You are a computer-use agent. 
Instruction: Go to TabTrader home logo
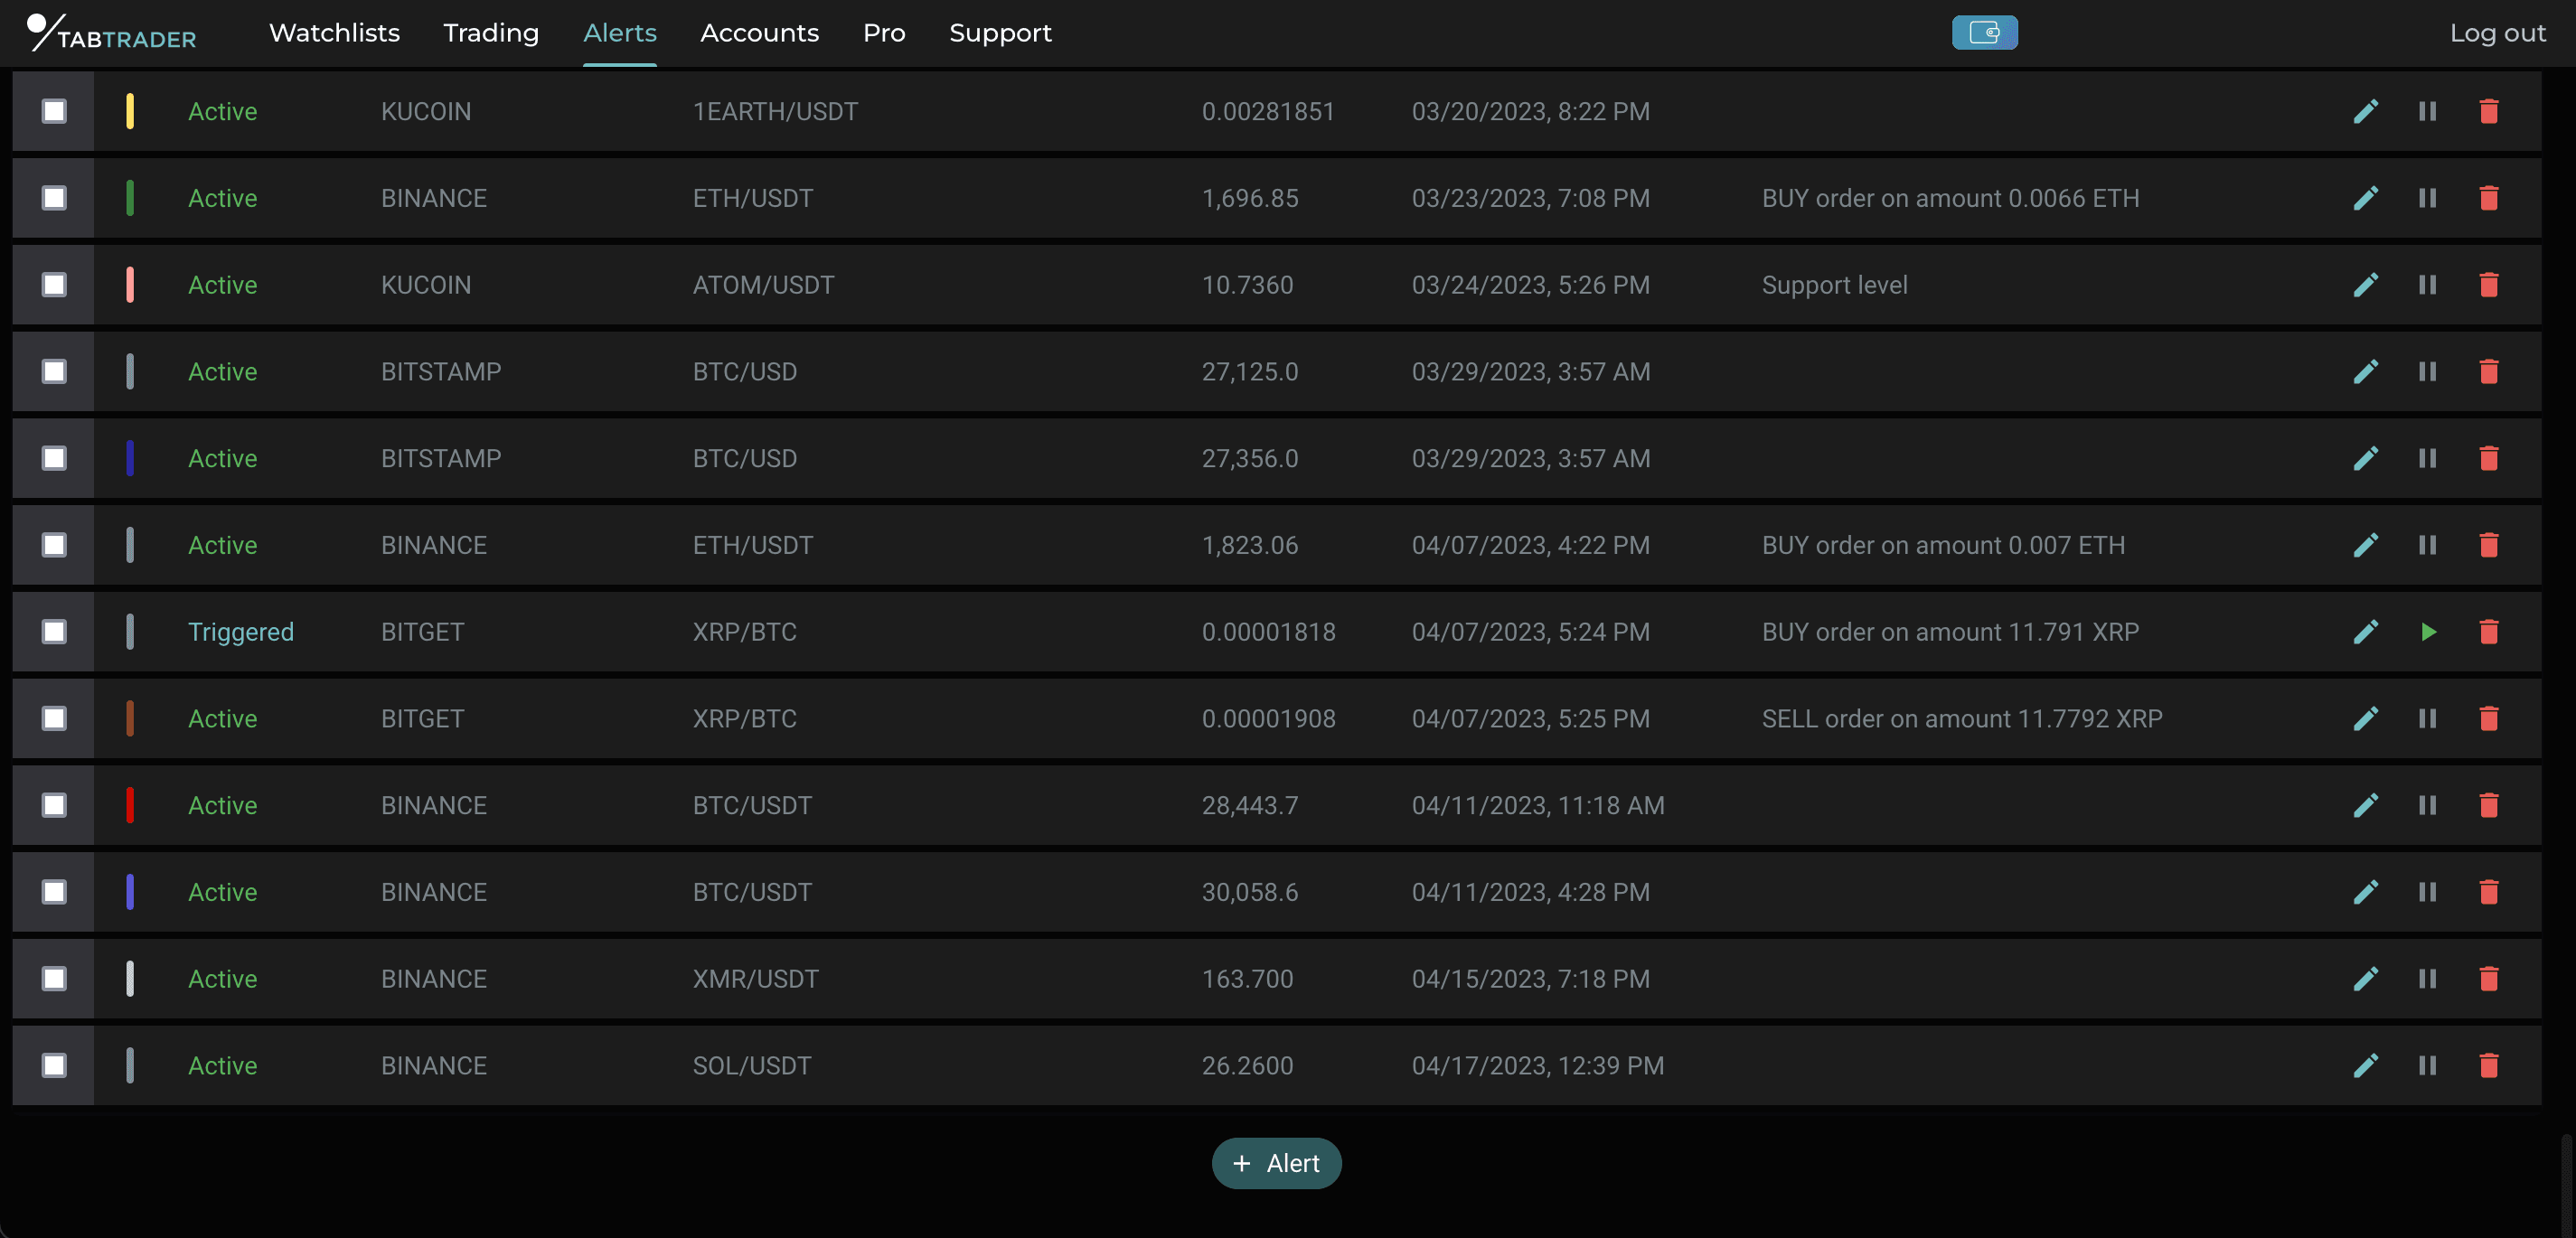click(111, 33)
